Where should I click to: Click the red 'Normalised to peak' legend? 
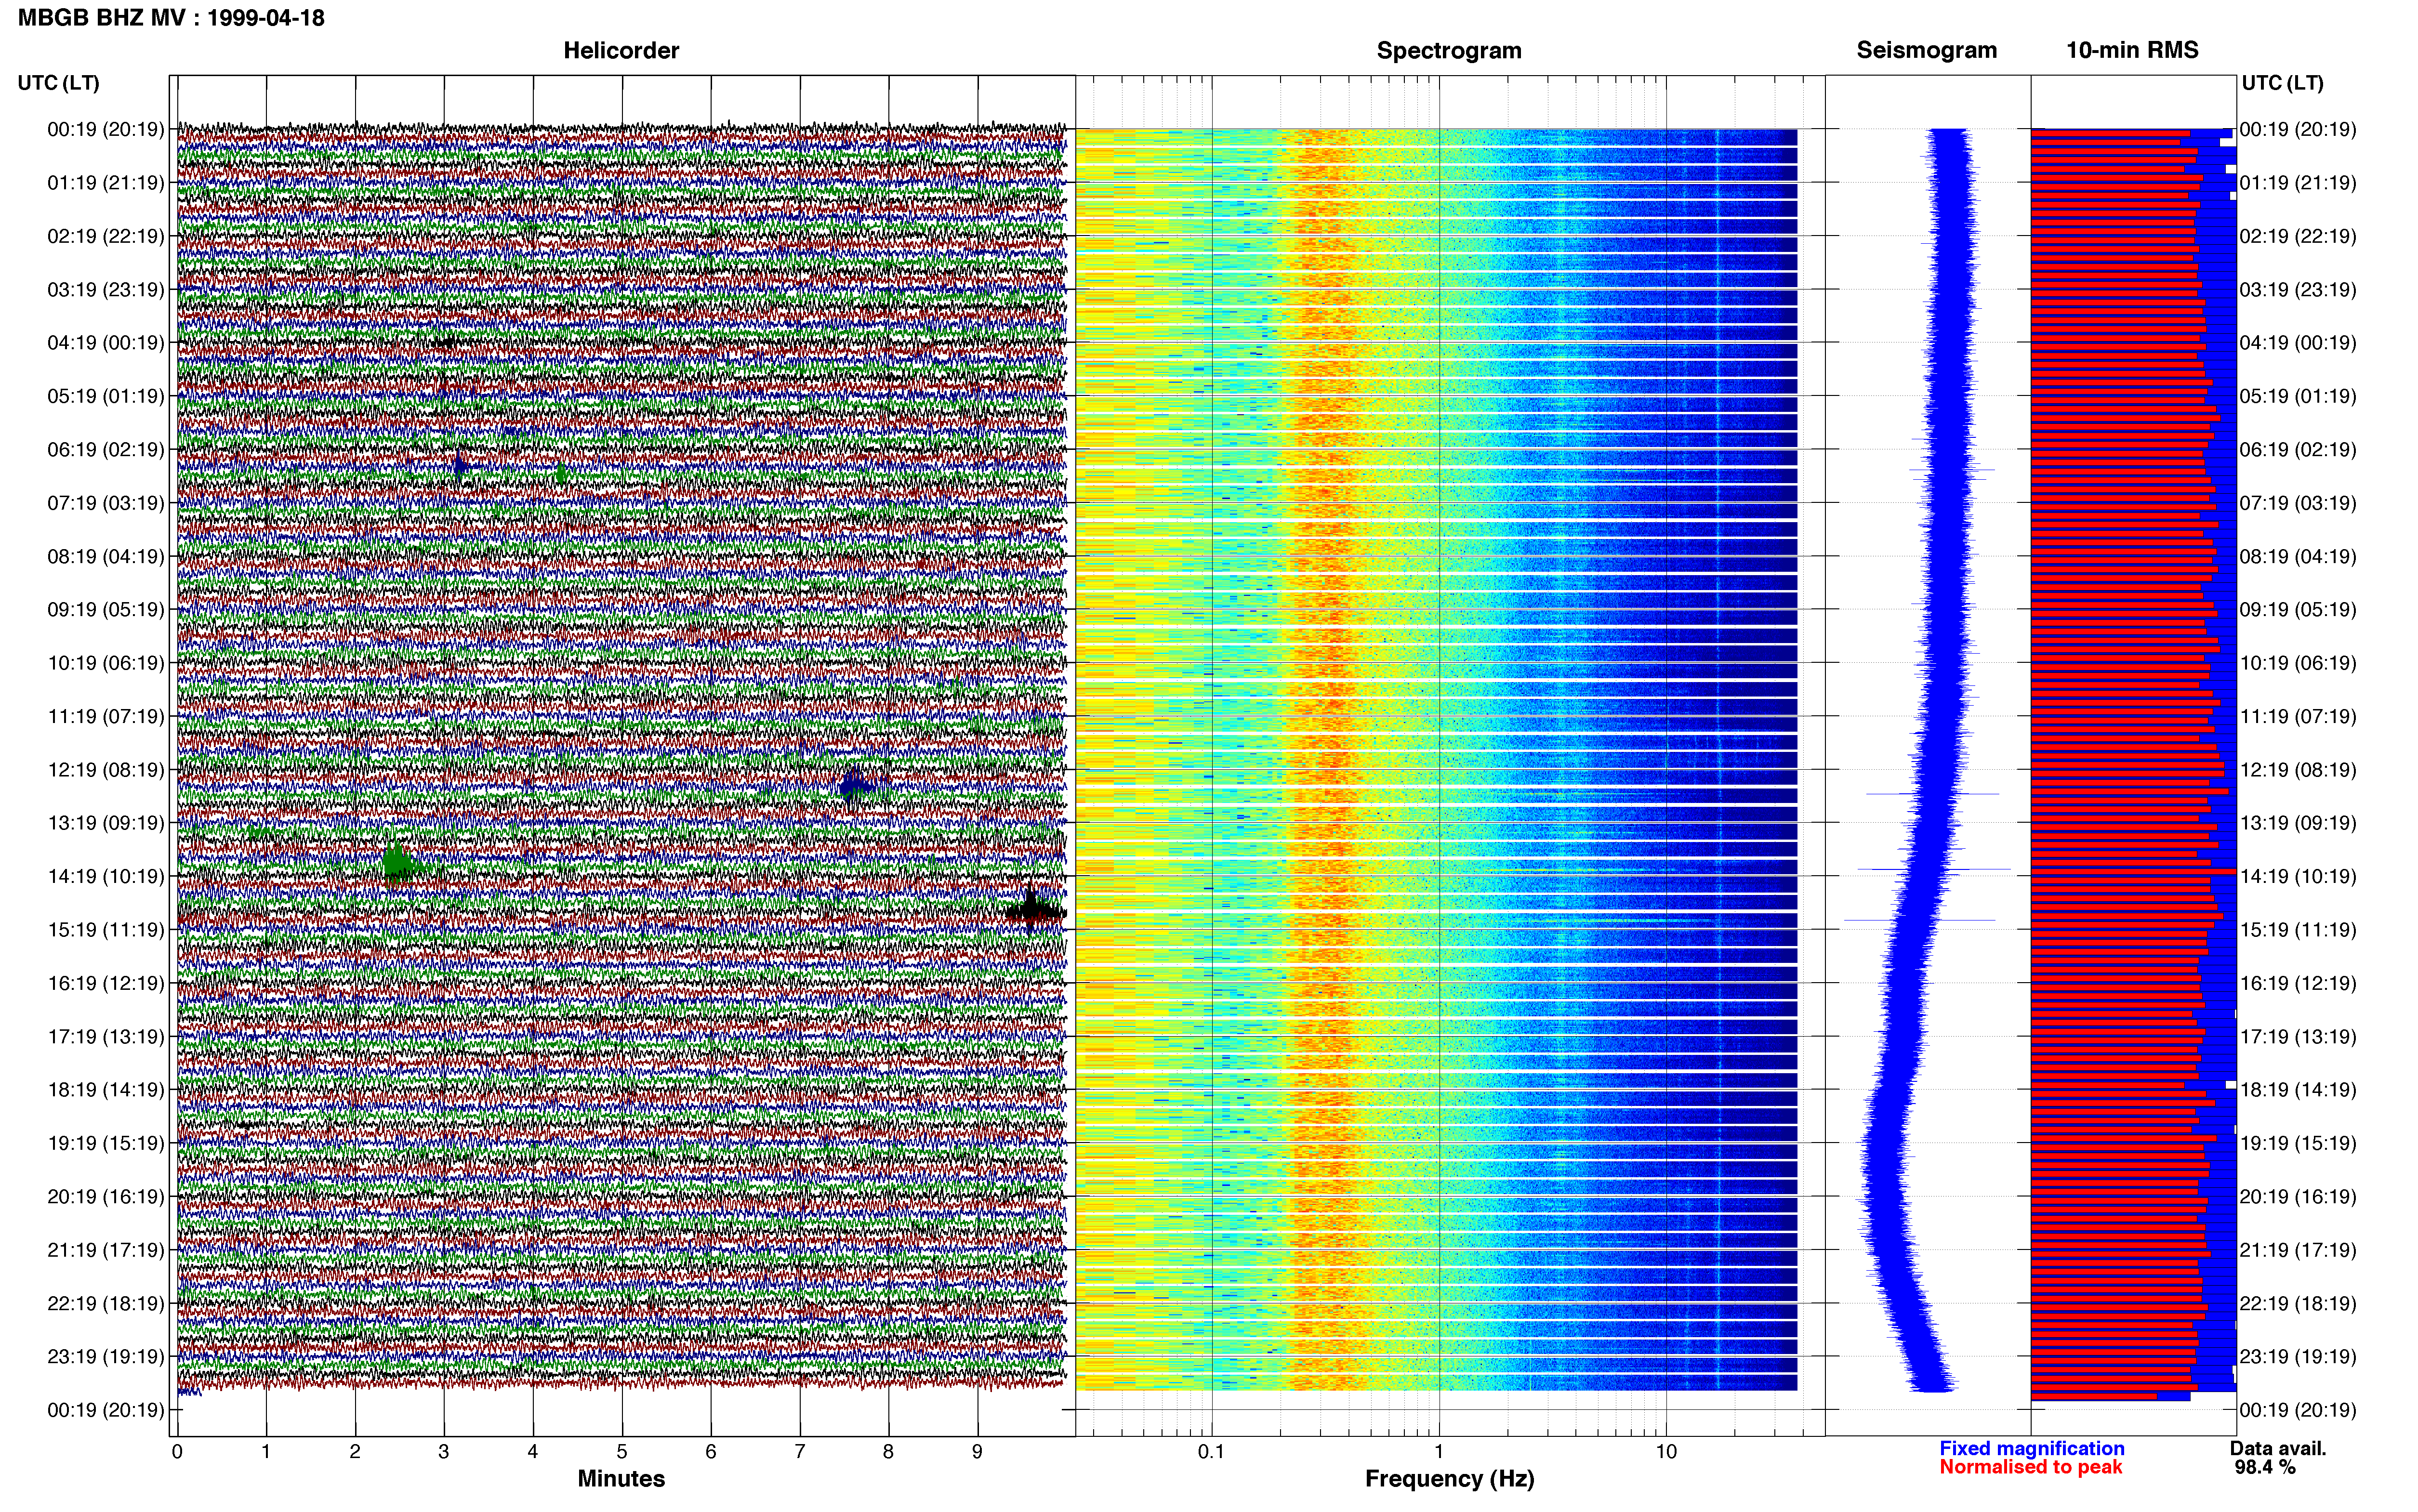click(x=2030, y=1467)
